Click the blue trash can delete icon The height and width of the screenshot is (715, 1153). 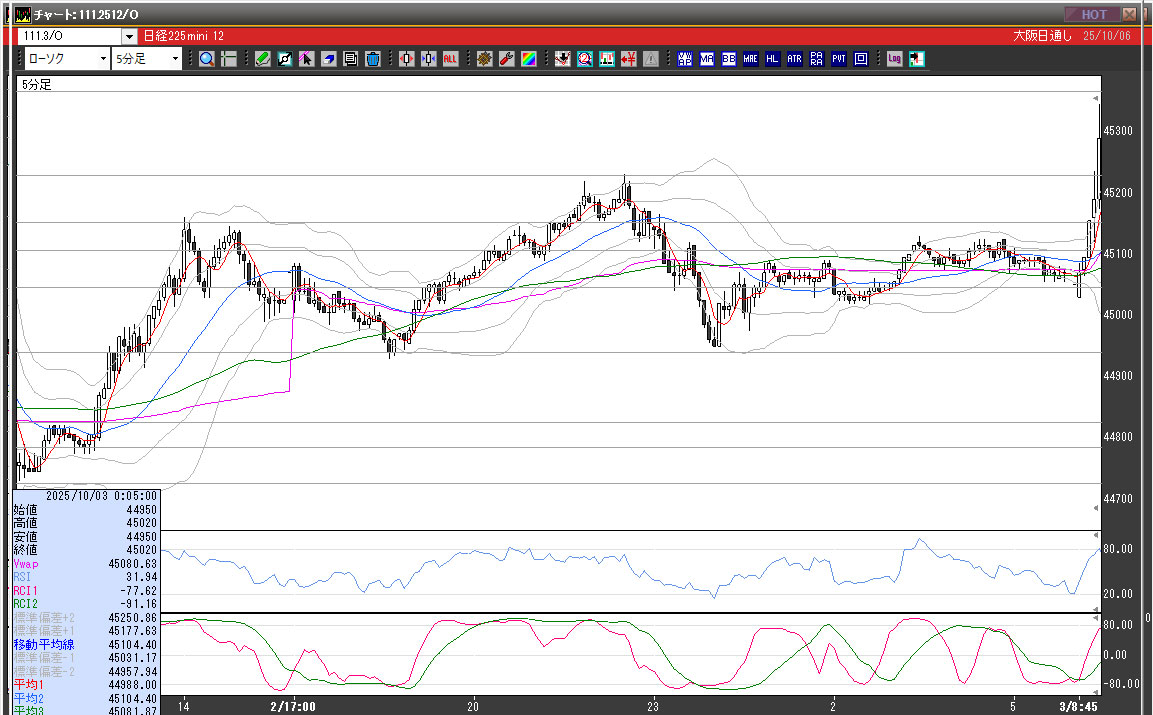pyautogui.click(x=372, y=59)
